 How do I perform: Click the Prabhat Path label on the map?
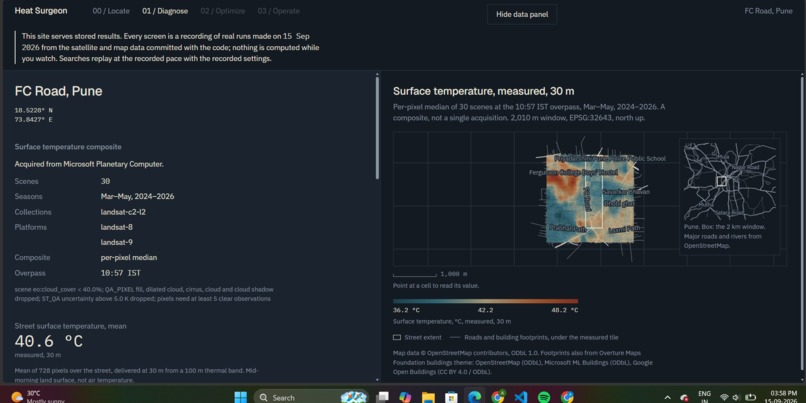point(567,228)
